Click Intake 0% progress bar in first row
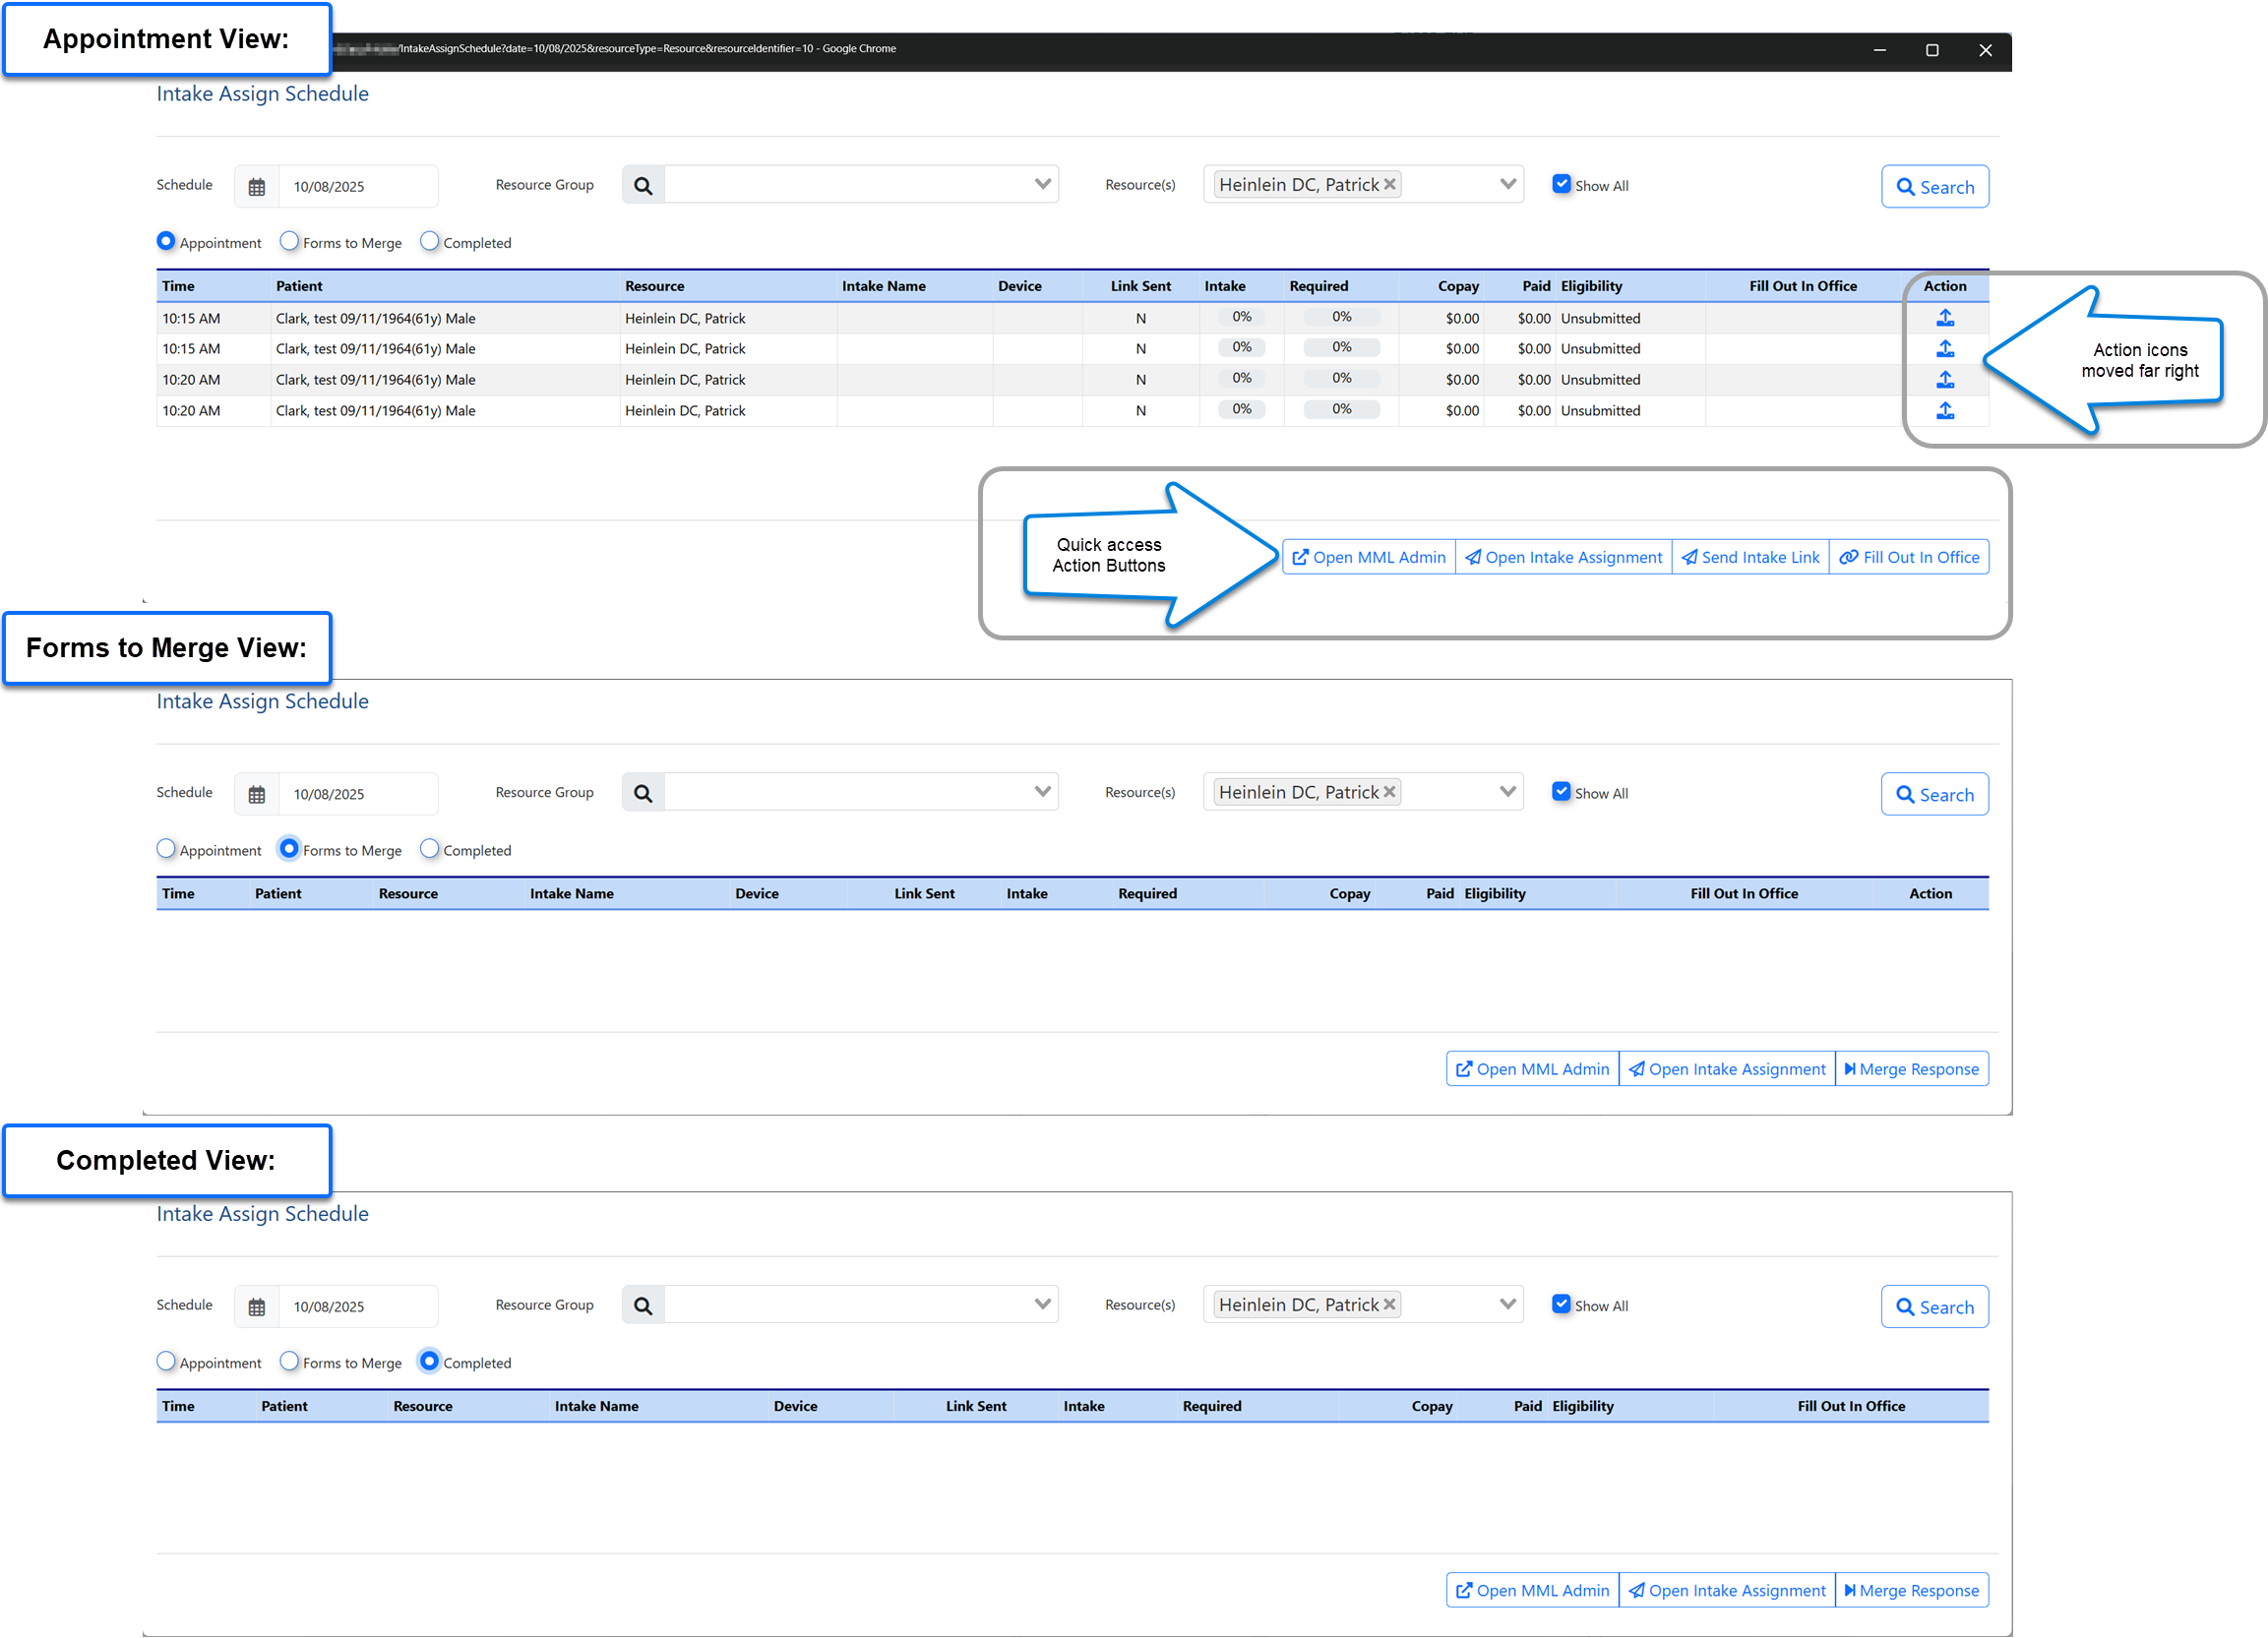 click(1241, 317)
